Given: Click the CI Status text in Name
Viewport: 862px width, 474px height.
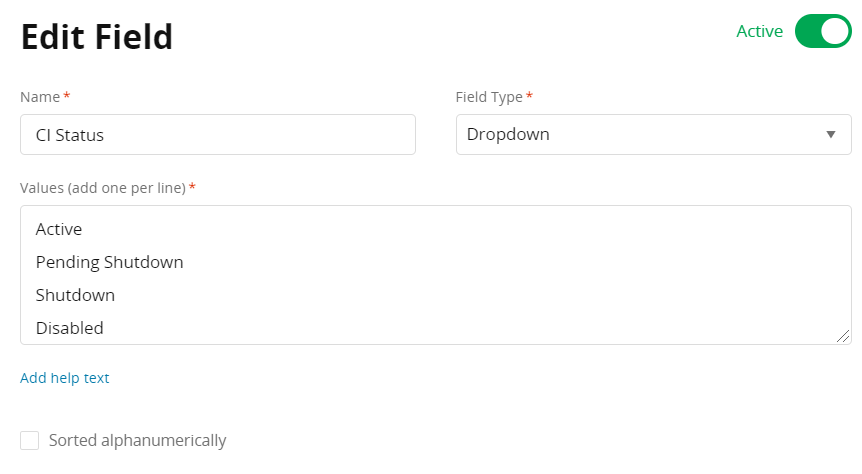Looking at the screenshot, I should 70,134.
